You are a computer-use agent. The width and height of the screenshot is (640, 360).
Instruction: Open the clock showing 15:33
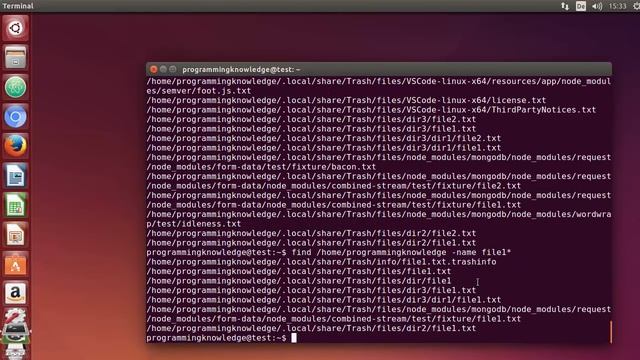[617, 6]
